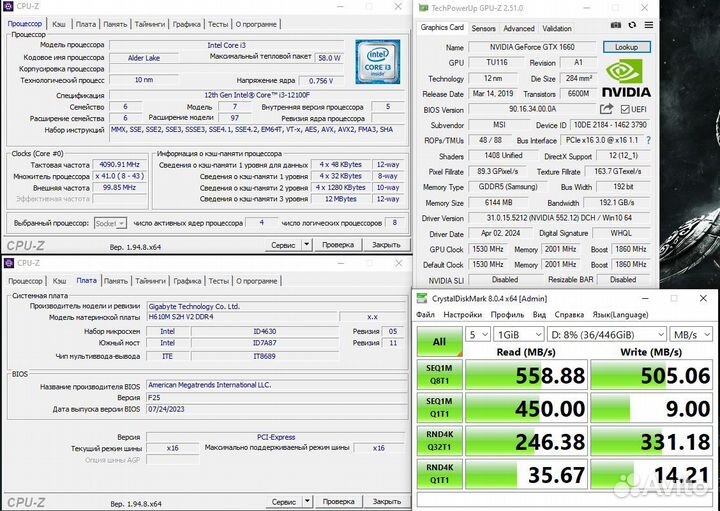Open GPU-Z hamburger menu
Viewport: 720px width, 511px height.
(x=649, y=25)
